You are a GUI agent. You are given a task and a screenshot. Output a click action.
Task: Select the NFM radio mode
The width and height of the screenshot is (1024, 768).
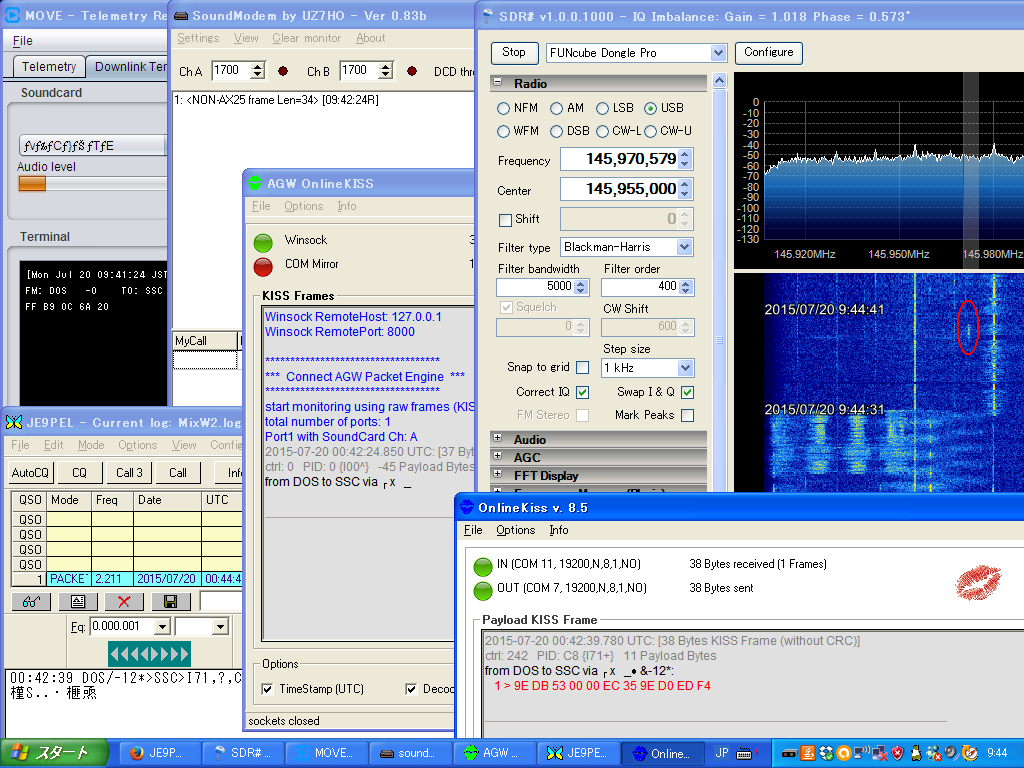coord(503,108)
